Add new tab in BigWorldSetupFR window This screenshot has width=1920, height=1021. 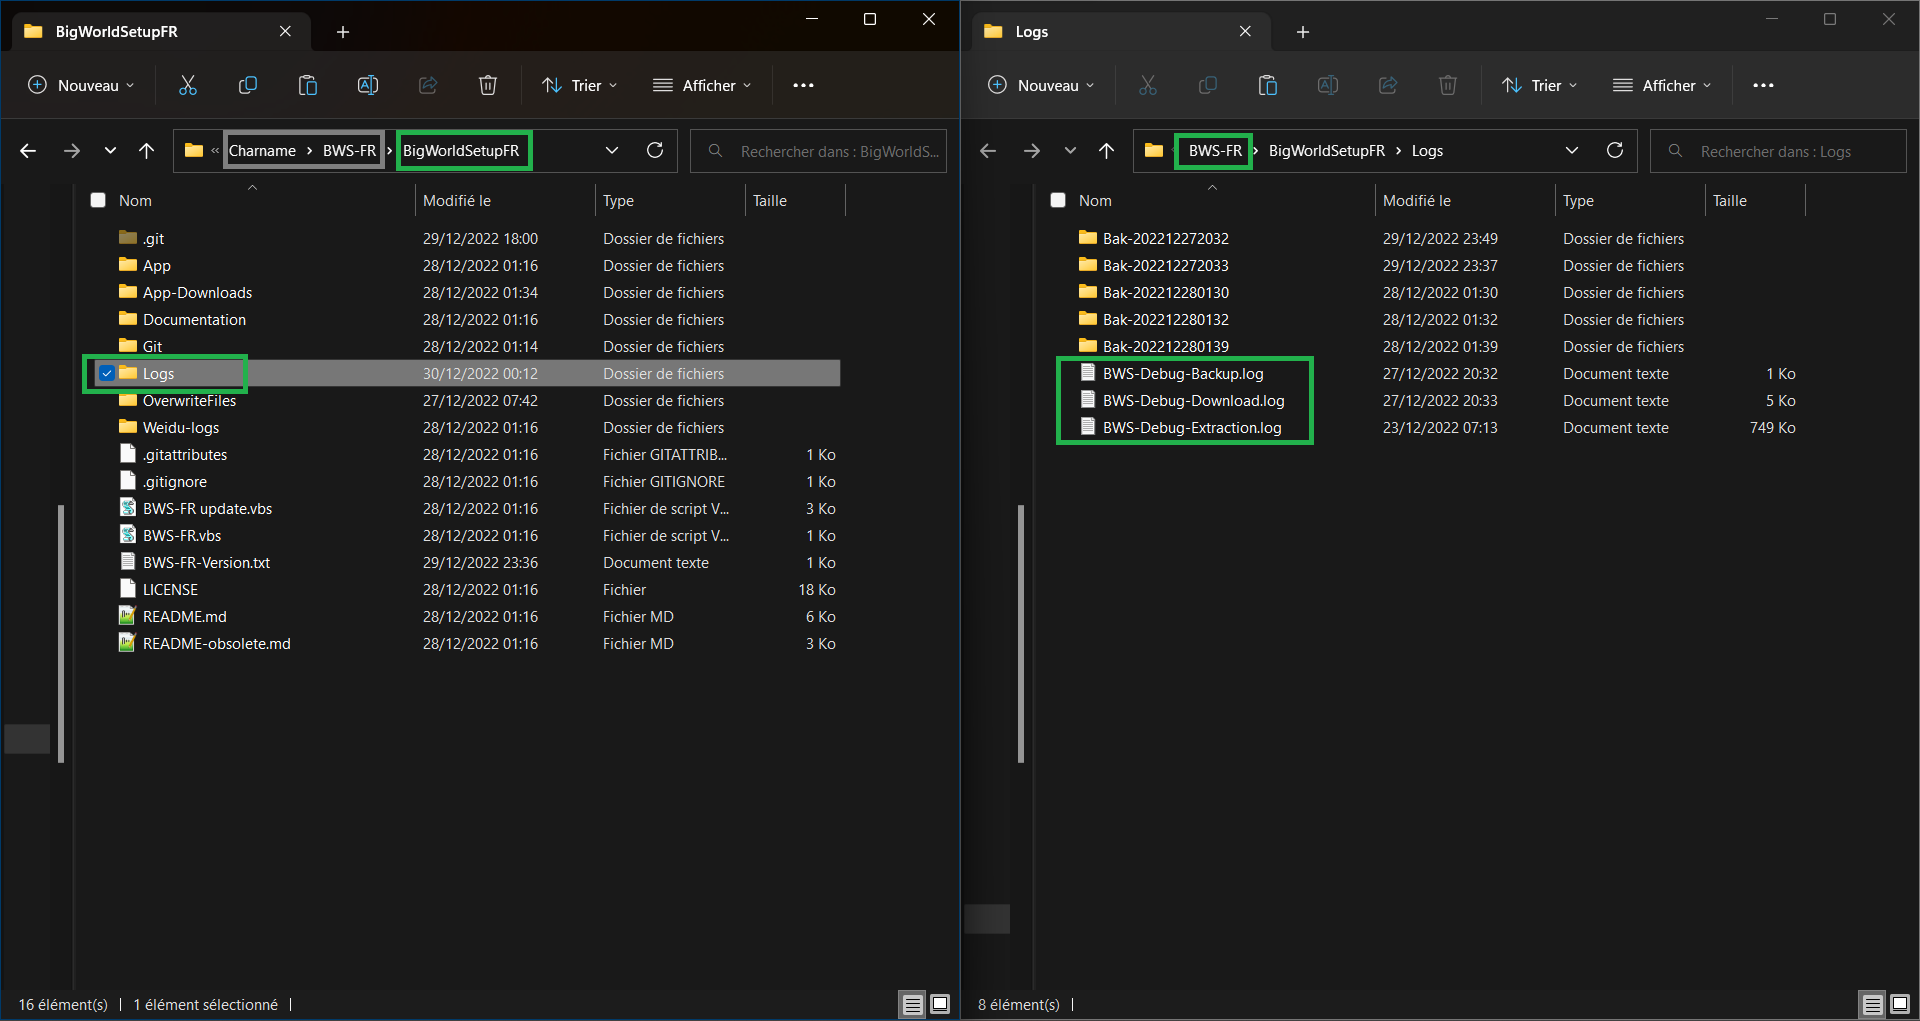click(x=343, y=32)
